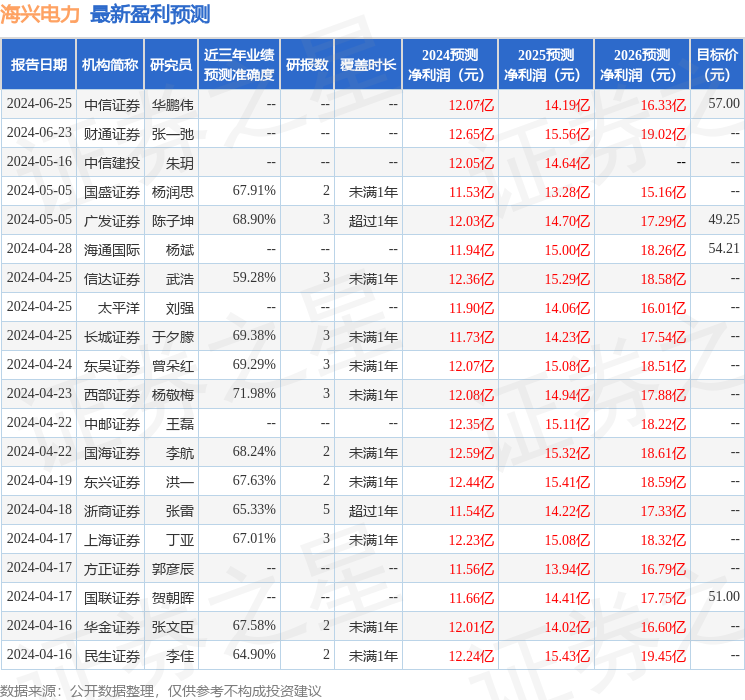Click the 报告日期 column header
Viewport: 745px width, 700px height.
tap(38, 65)
